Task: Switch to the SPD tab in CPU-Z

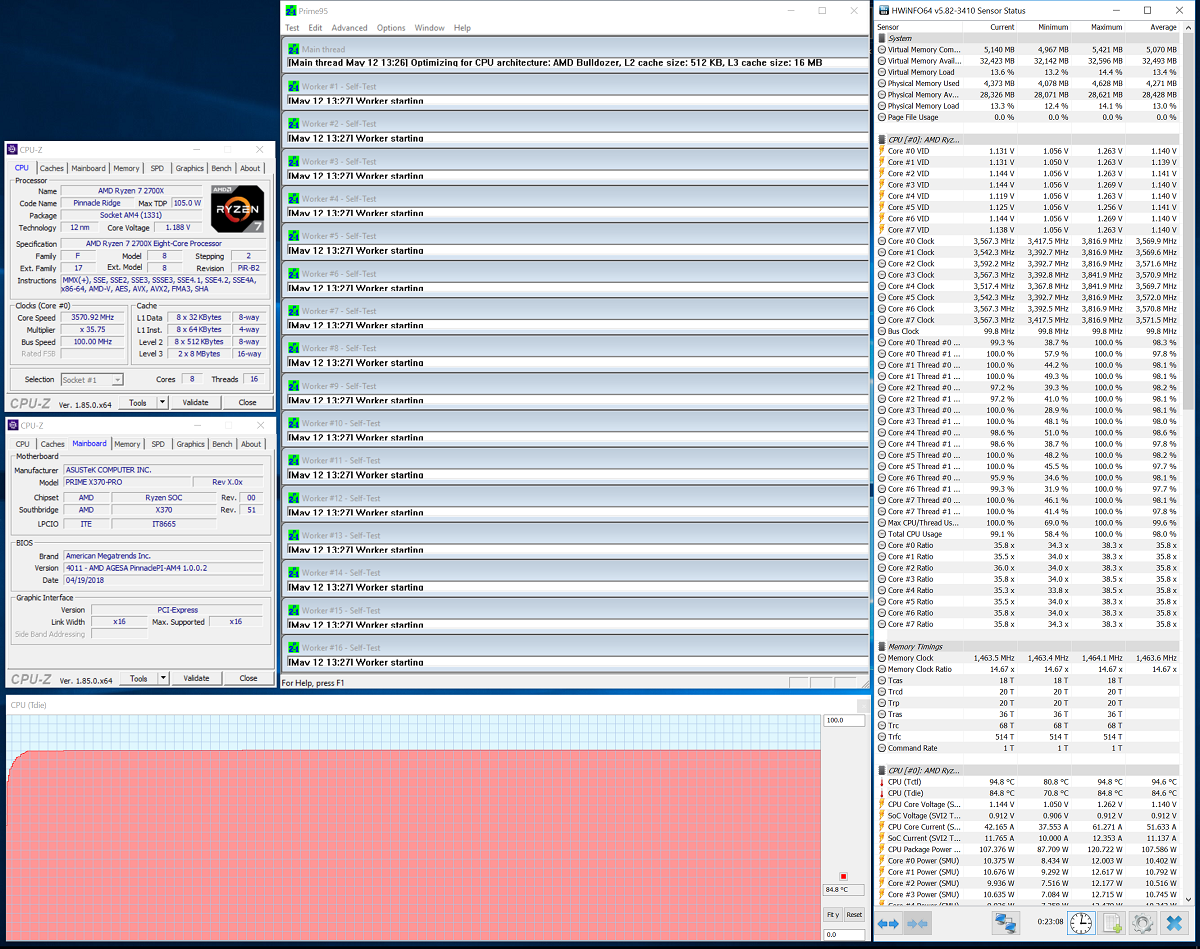Action: 157,168
